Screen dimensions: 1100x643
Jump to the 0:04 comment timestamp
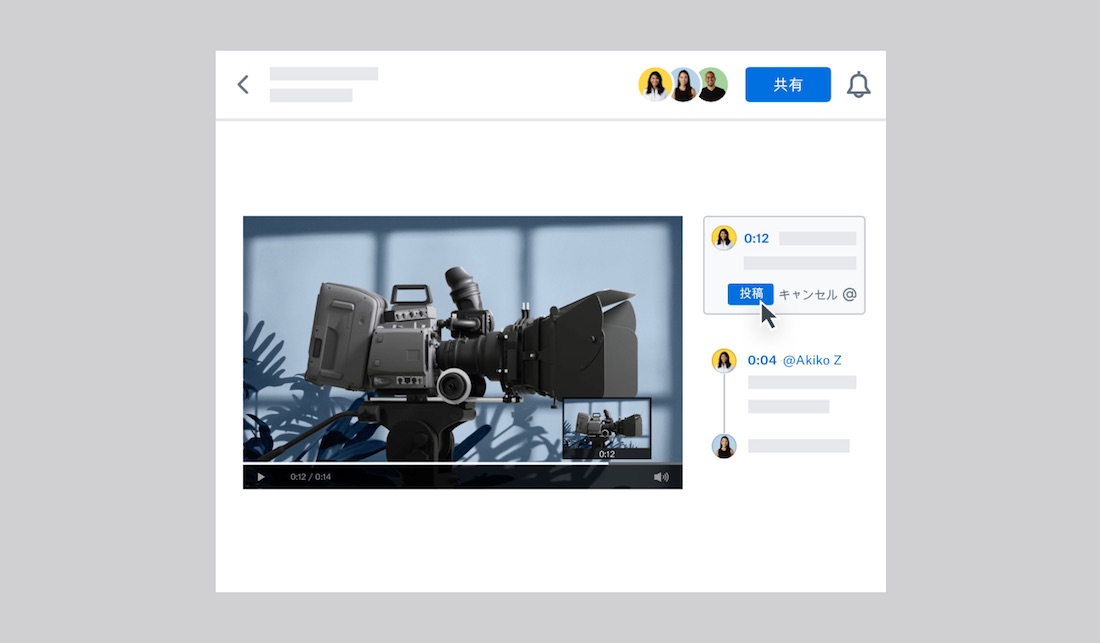(x=761, y=360)
